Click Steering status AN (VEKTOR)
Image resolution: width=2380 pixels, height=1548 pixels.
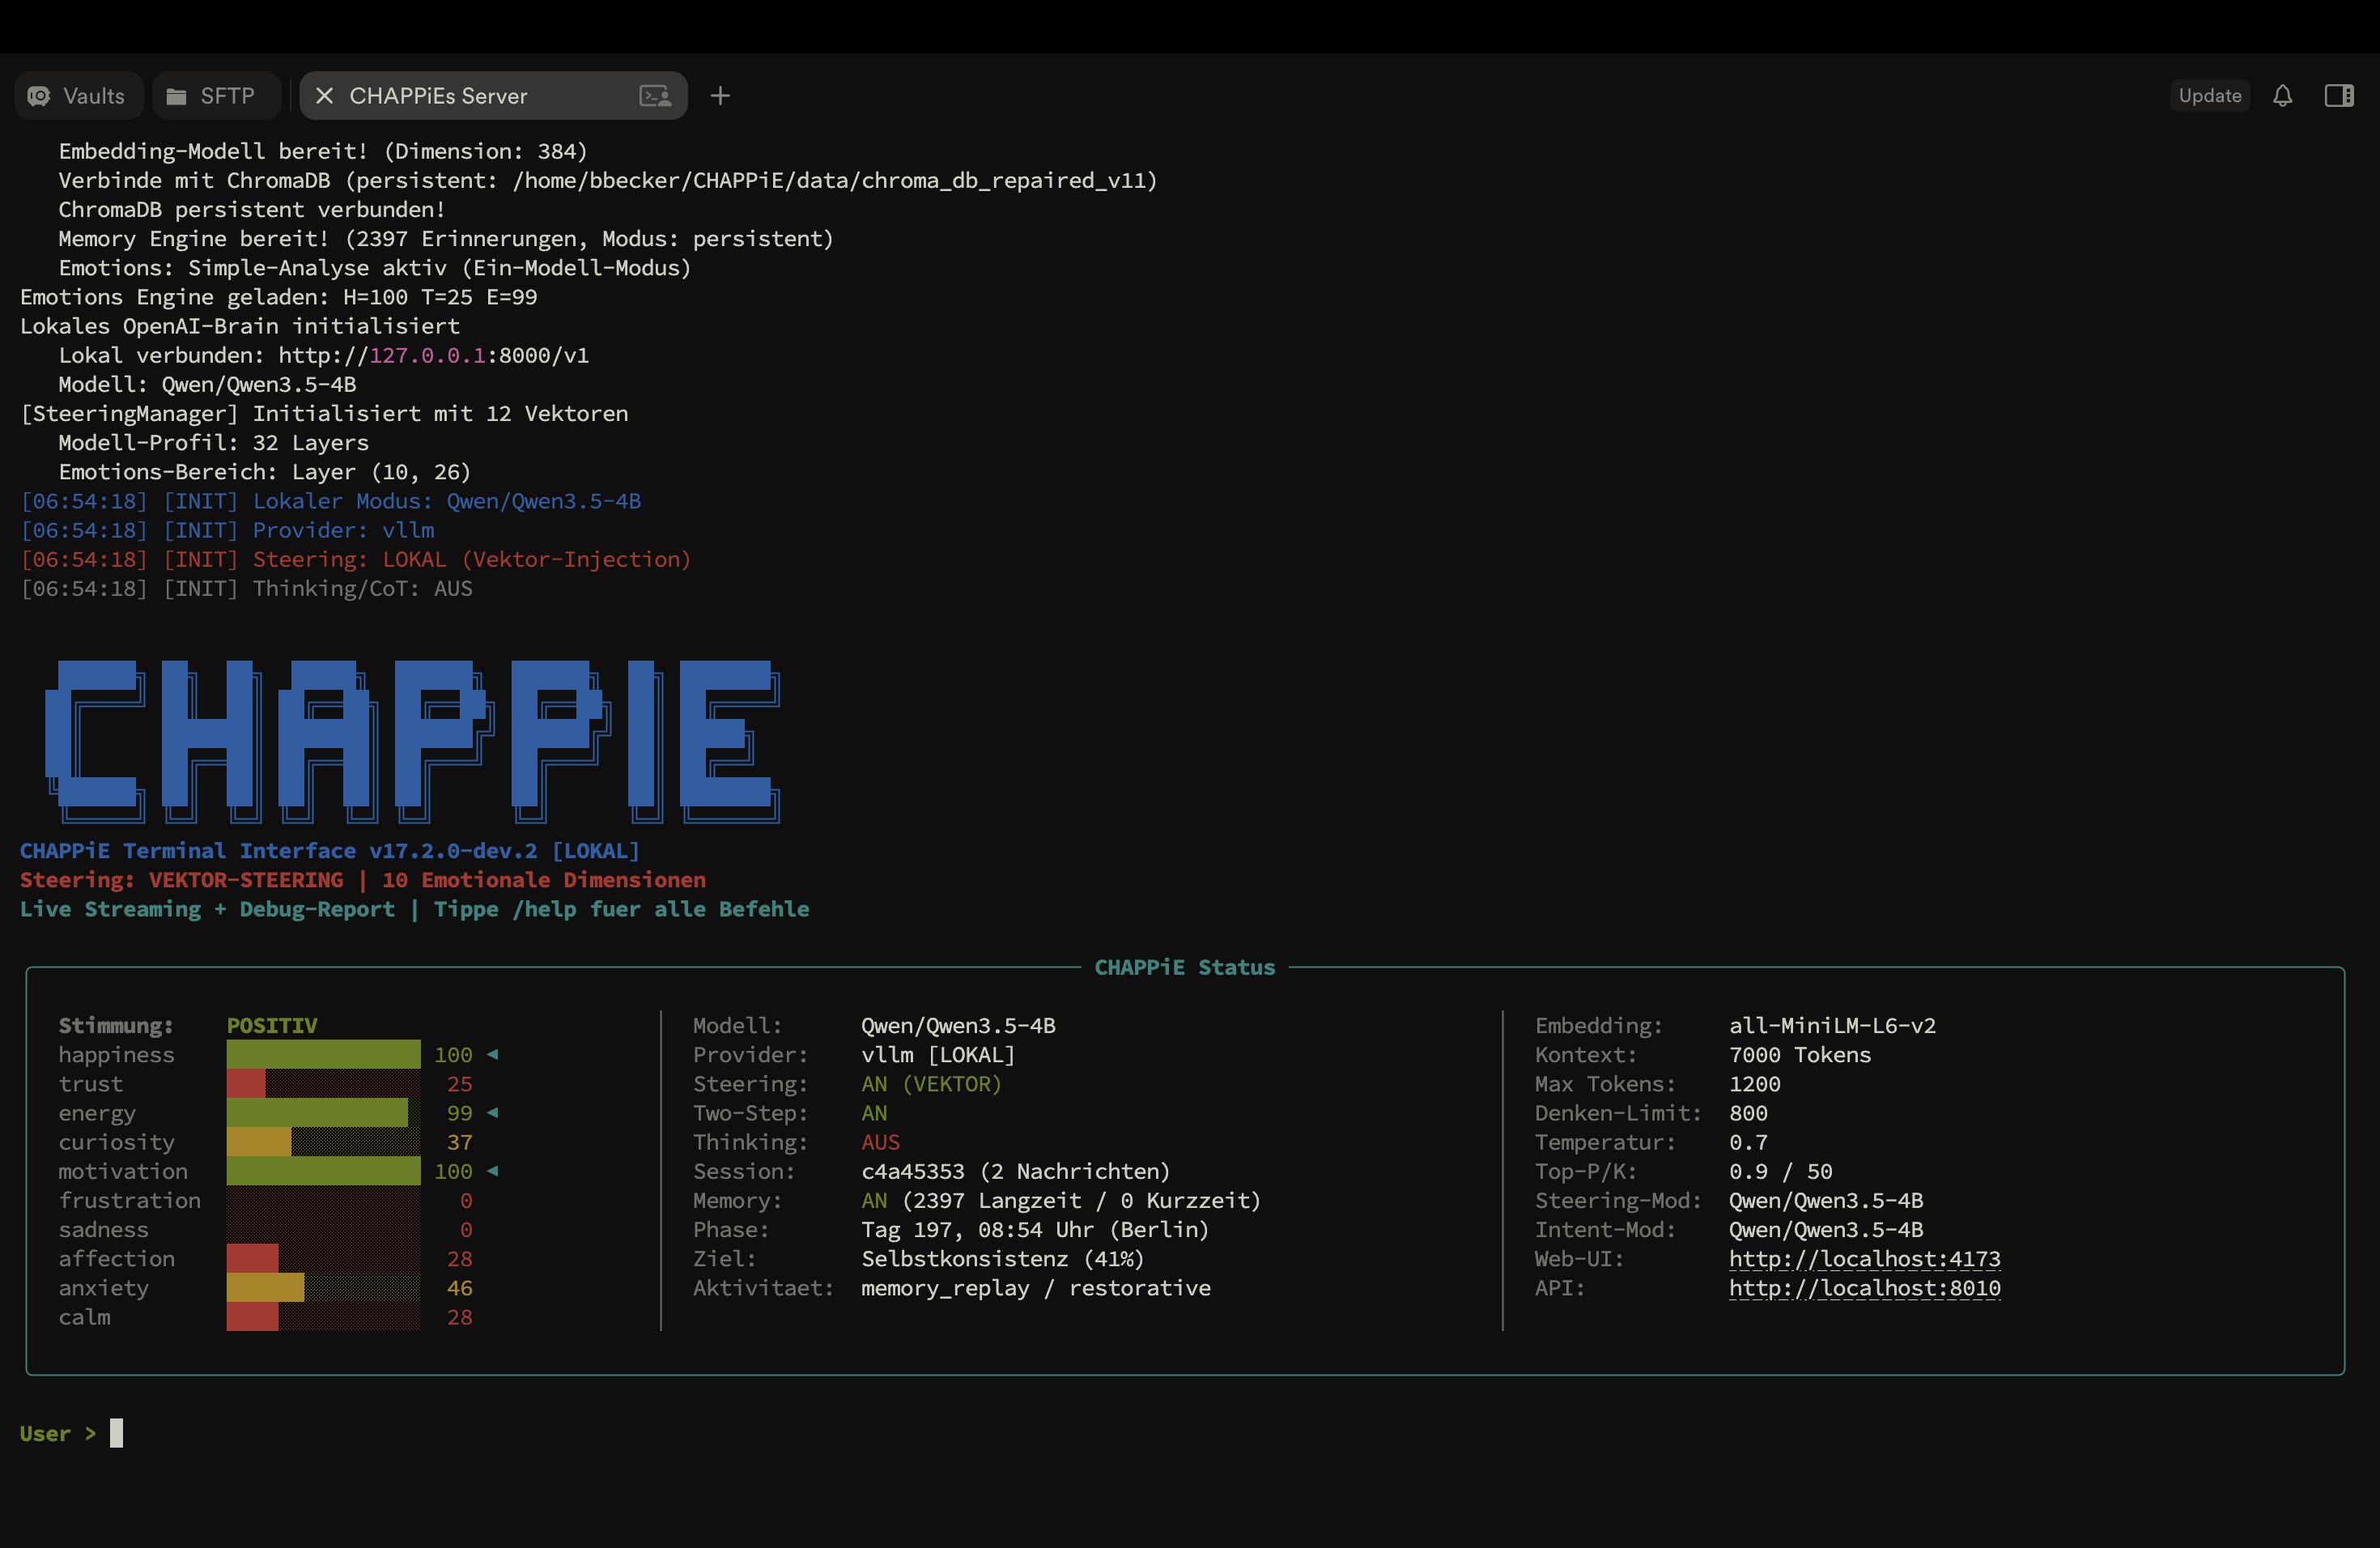[931, 1084]
